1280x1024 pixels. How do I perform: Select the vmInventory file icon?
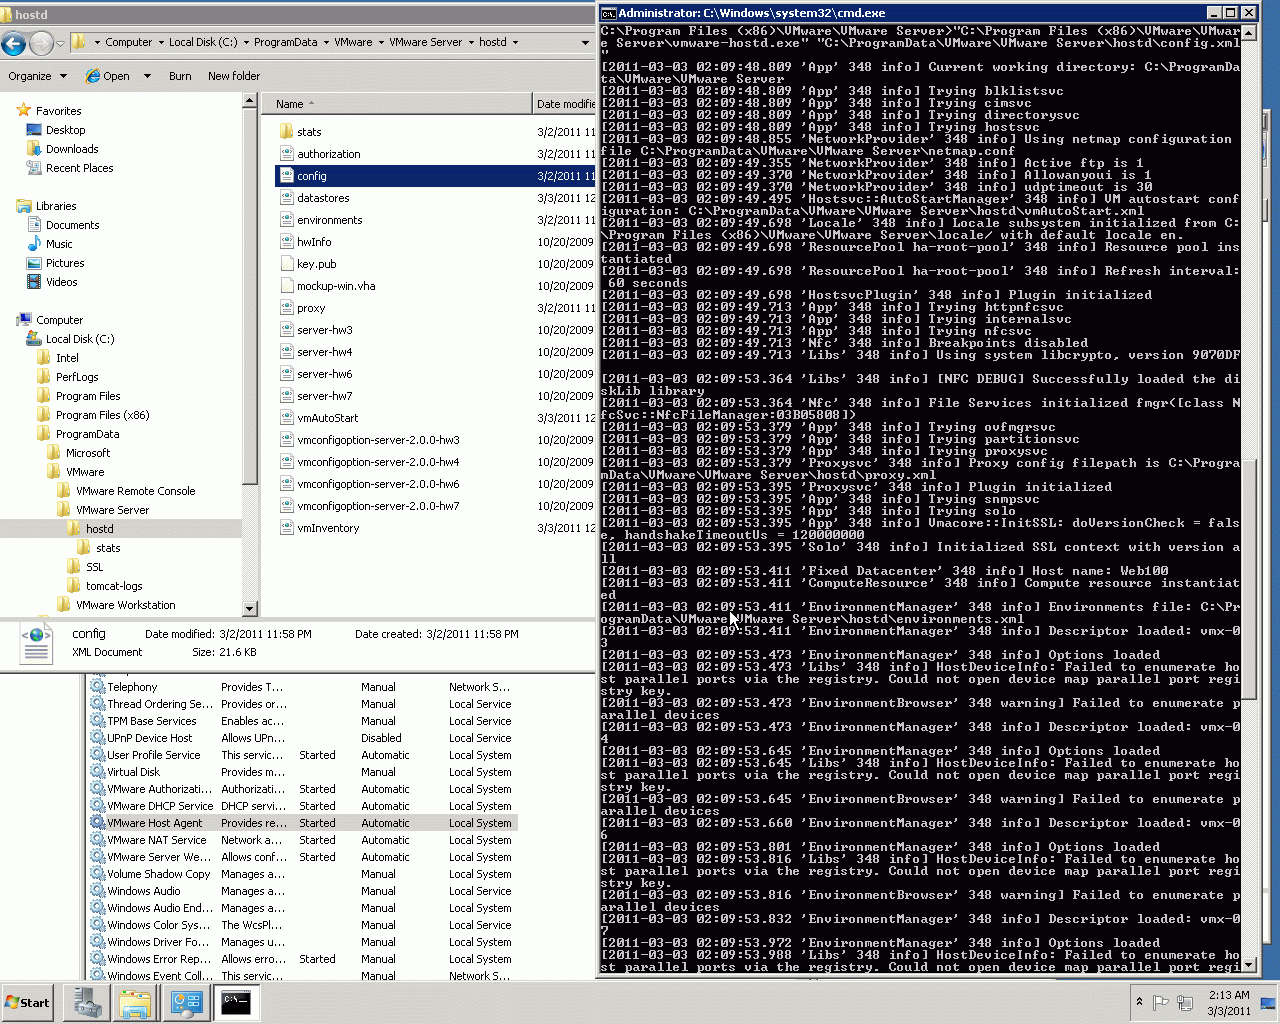coord(286,528)
